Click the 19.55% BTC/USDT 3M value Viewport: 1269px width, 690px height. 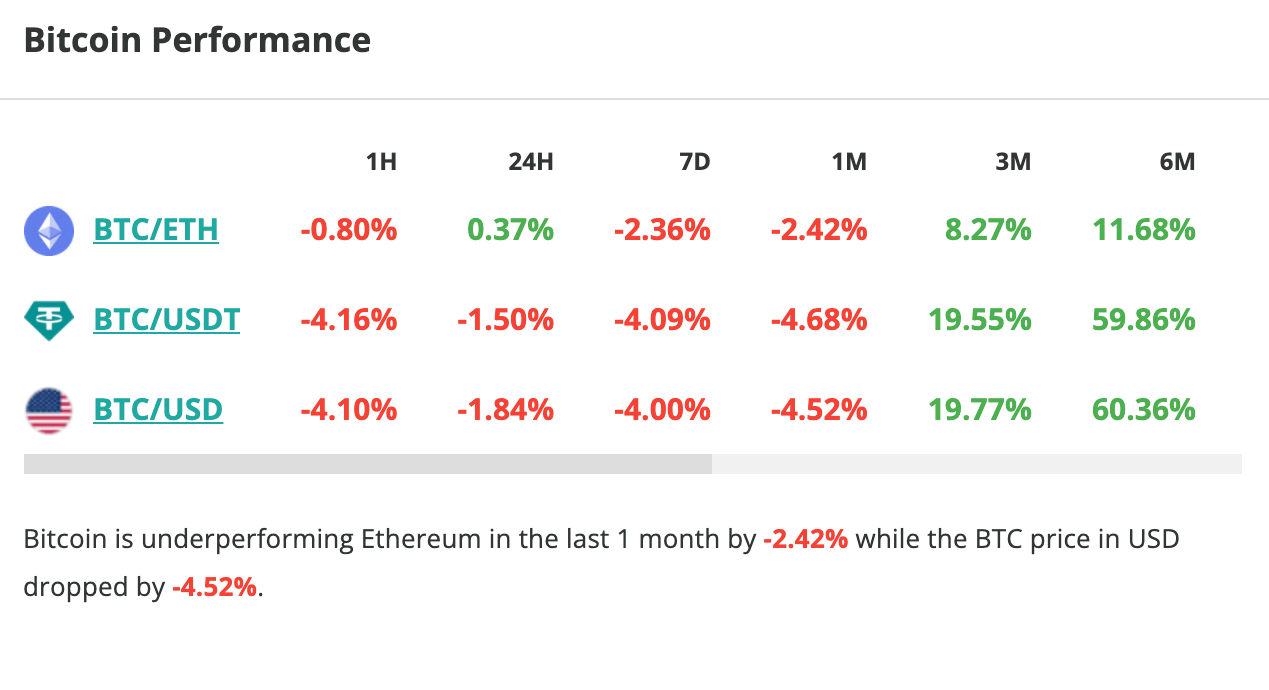[979, 320]
